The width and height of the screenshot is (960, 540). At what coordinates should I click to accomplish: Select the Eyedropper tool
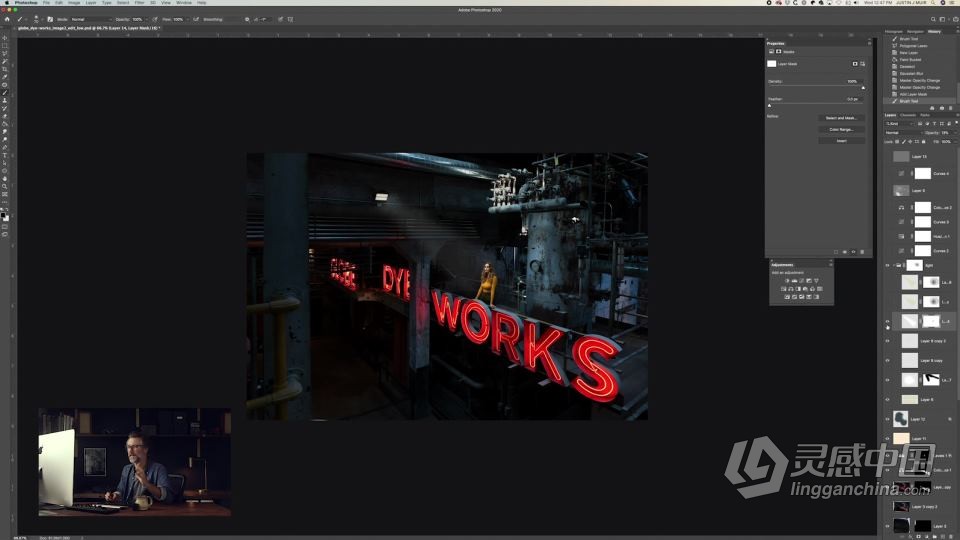tap(5, 77)
